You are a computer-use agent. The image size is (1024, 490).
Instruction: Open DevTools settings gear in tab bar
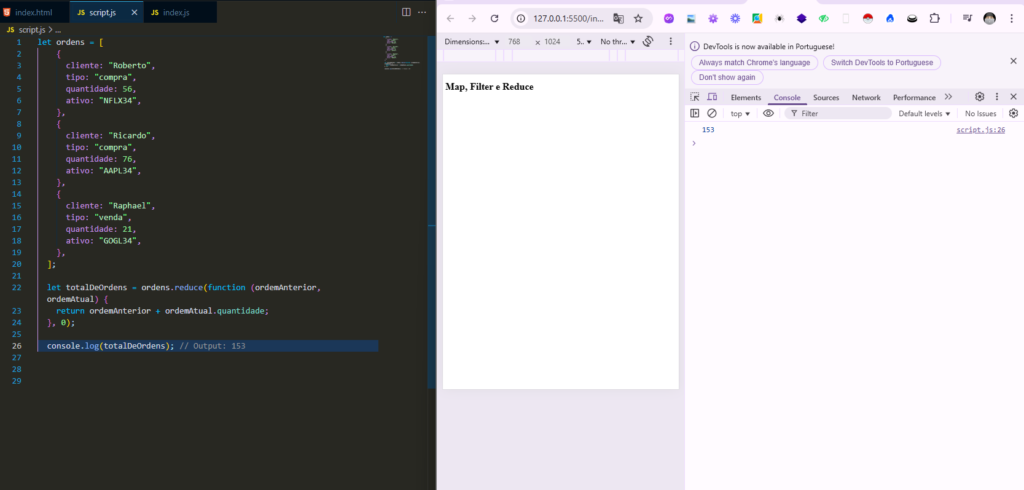pos(980,97)
